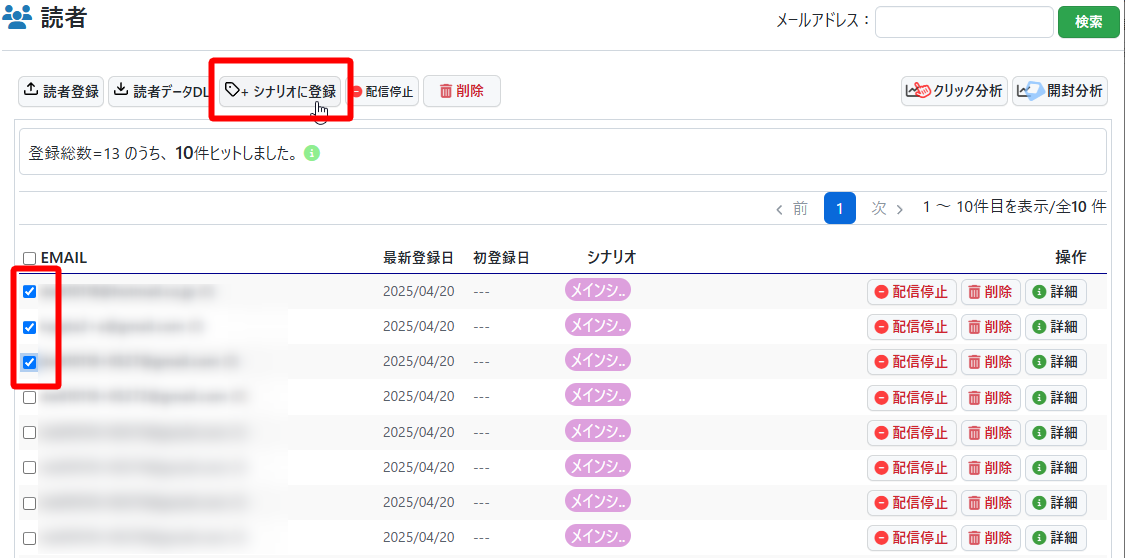Select page 1 in pagination

click(x=840, y=208)
